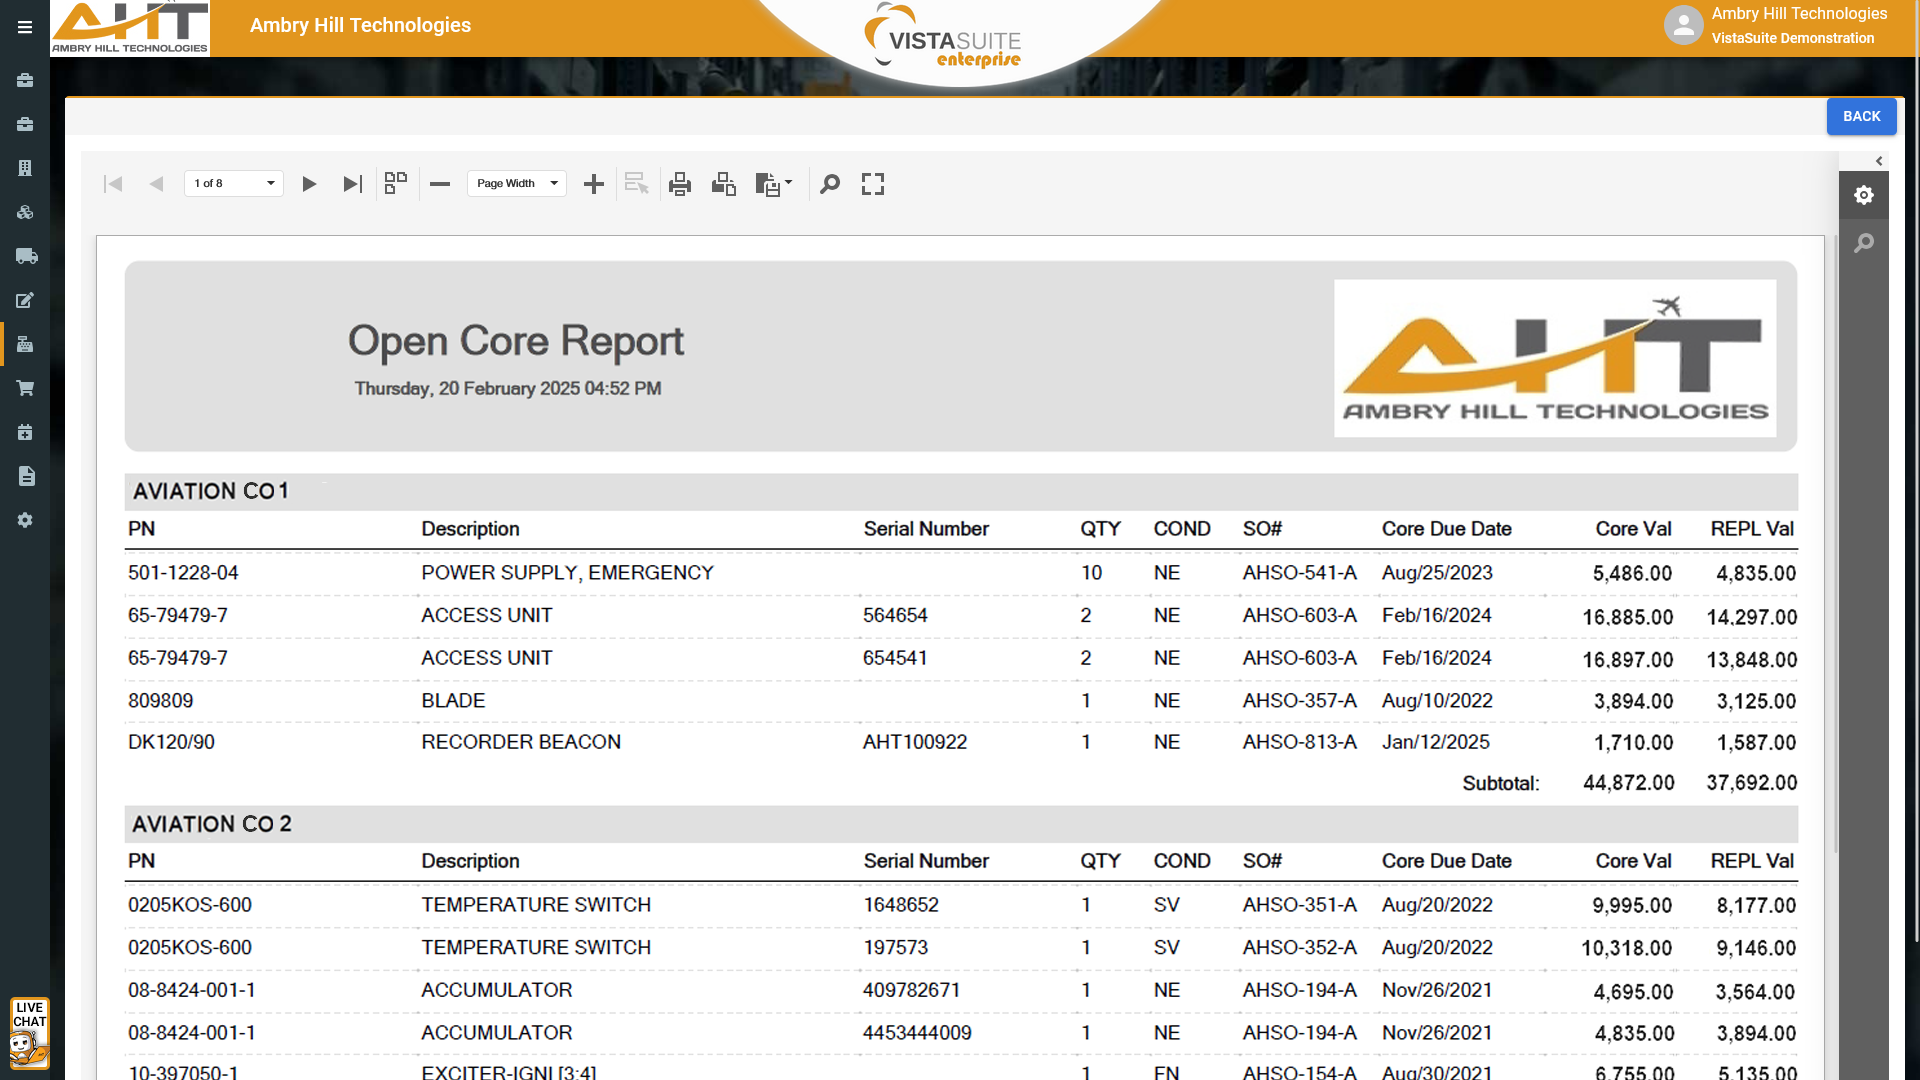Open the report search tool in toolbar
The height and width of the screenshot is (1080, 1920).
[830, 184]
